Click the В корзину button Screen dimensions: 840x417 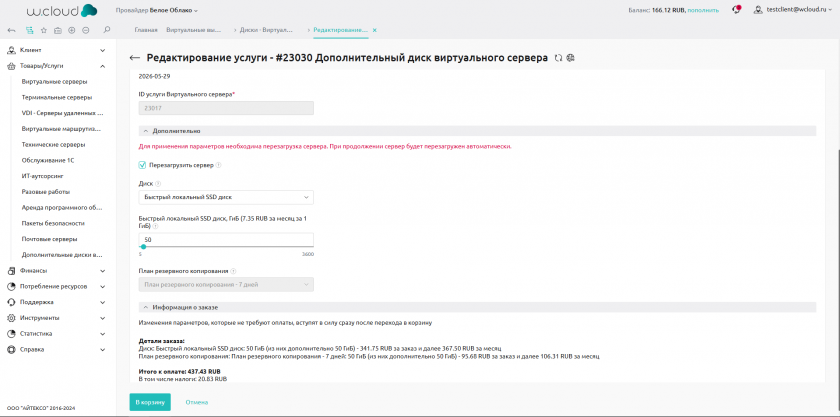click(150, 402)
